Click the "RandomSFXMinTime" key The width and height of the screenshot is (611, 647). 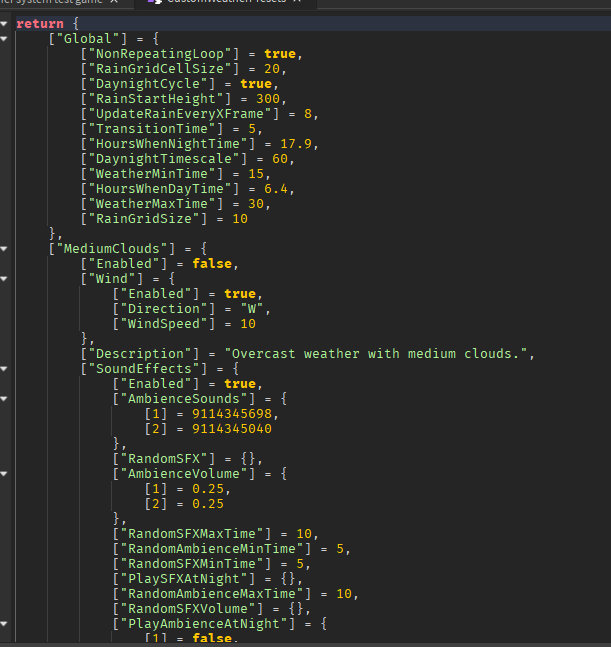[192, 564]
